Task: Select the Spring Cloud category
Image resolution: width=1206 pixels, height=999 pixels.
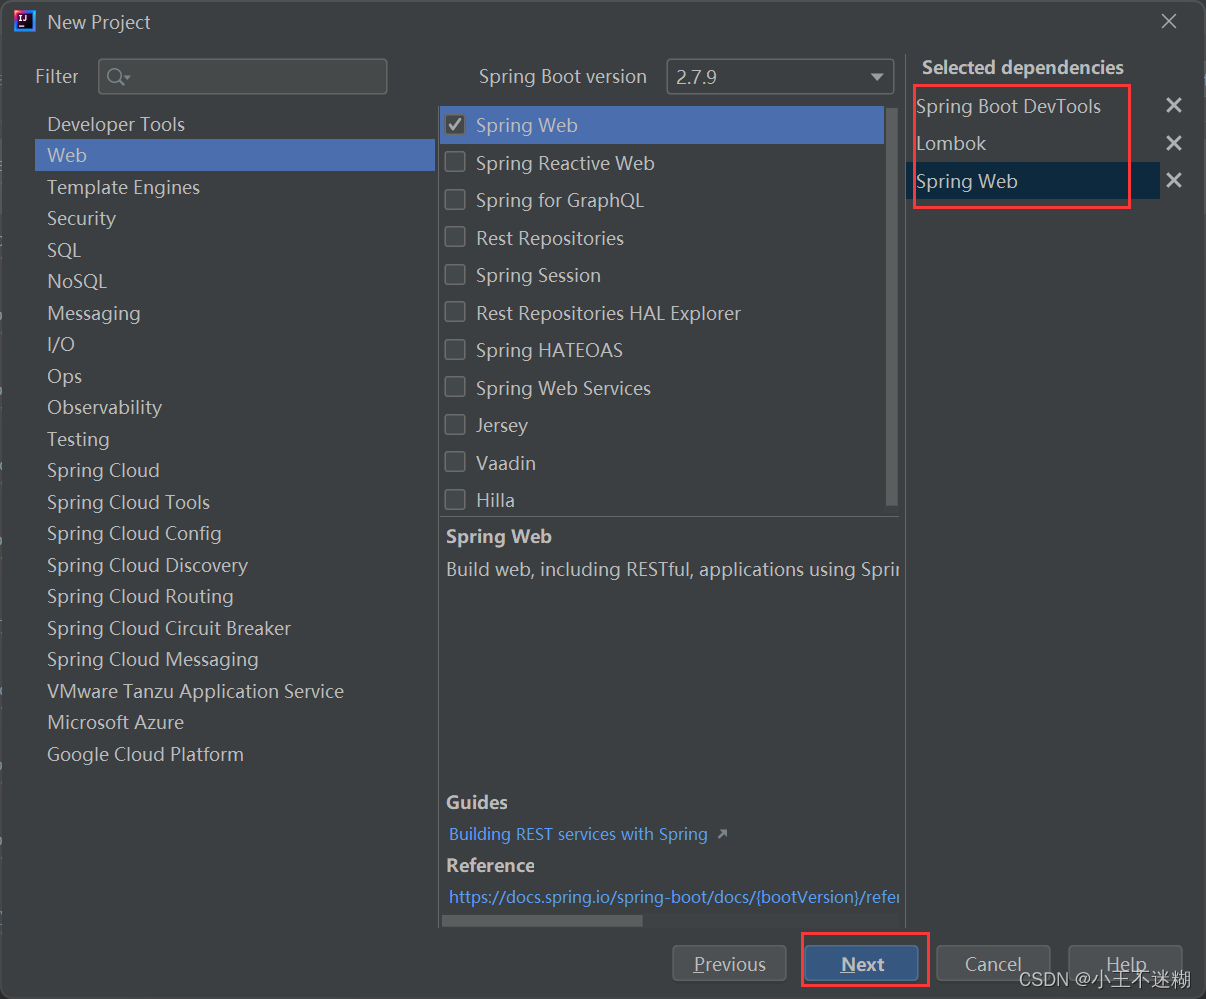Action: pos(235,470)
